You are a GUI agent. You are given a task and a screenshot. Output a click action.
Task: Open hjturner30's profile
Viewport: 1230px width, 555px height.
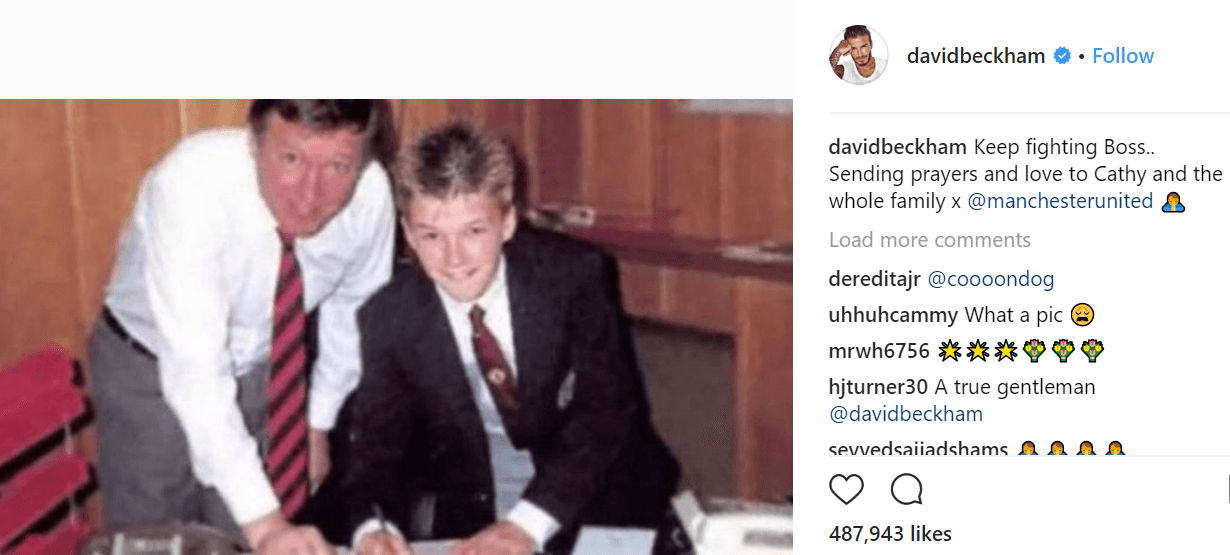879,387
